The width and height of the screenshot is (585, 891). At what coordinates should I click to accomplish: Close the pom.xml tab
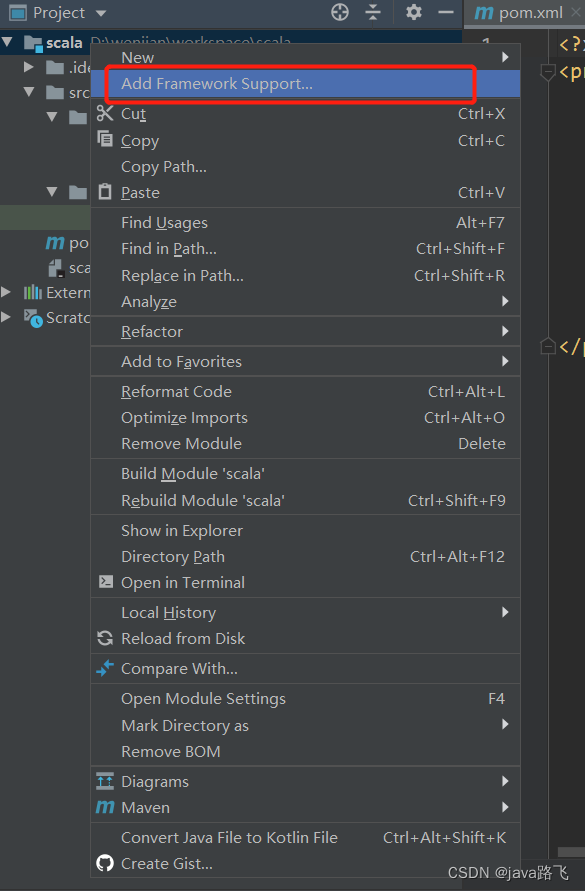coord(576,12)
